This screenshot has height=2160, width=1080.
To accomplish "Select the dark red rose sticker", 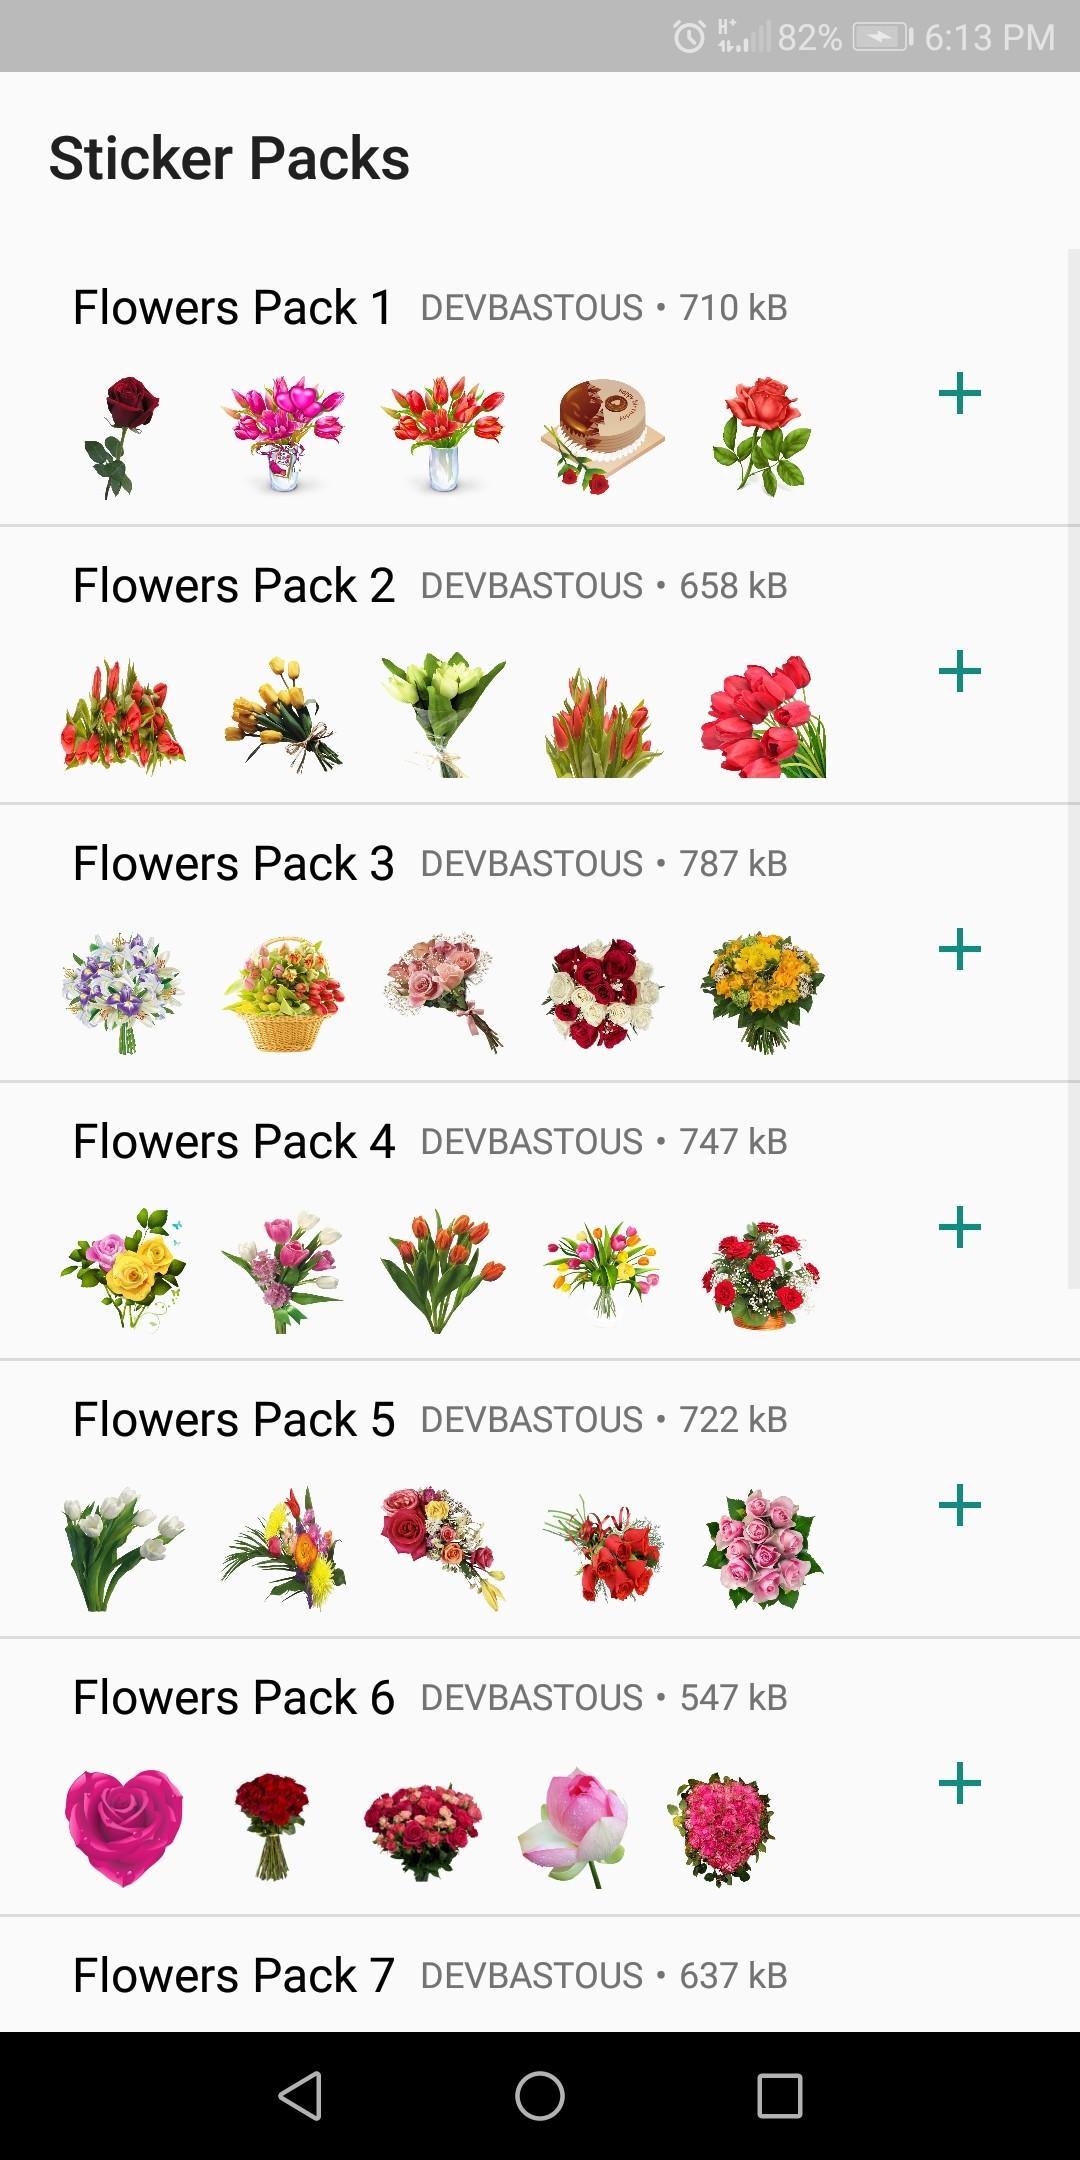I will 122,436.
